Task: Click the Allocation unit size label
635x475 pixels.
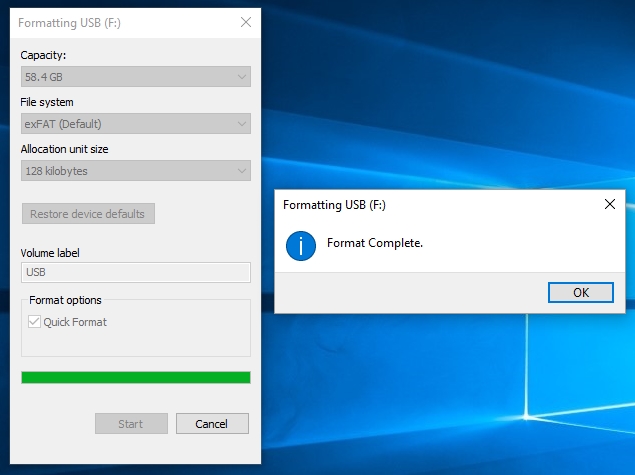Action: click(x=64, y=149)
